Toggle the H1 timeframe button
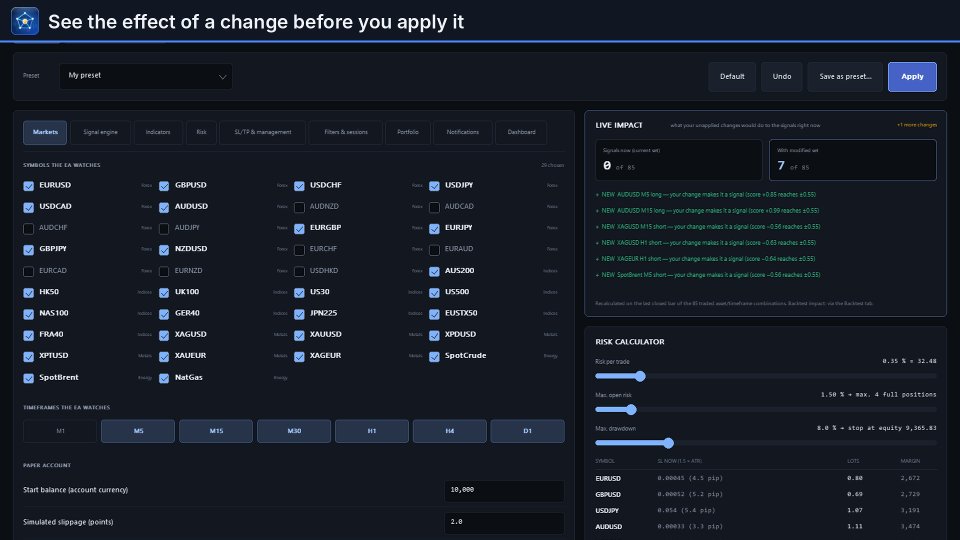 372,431
